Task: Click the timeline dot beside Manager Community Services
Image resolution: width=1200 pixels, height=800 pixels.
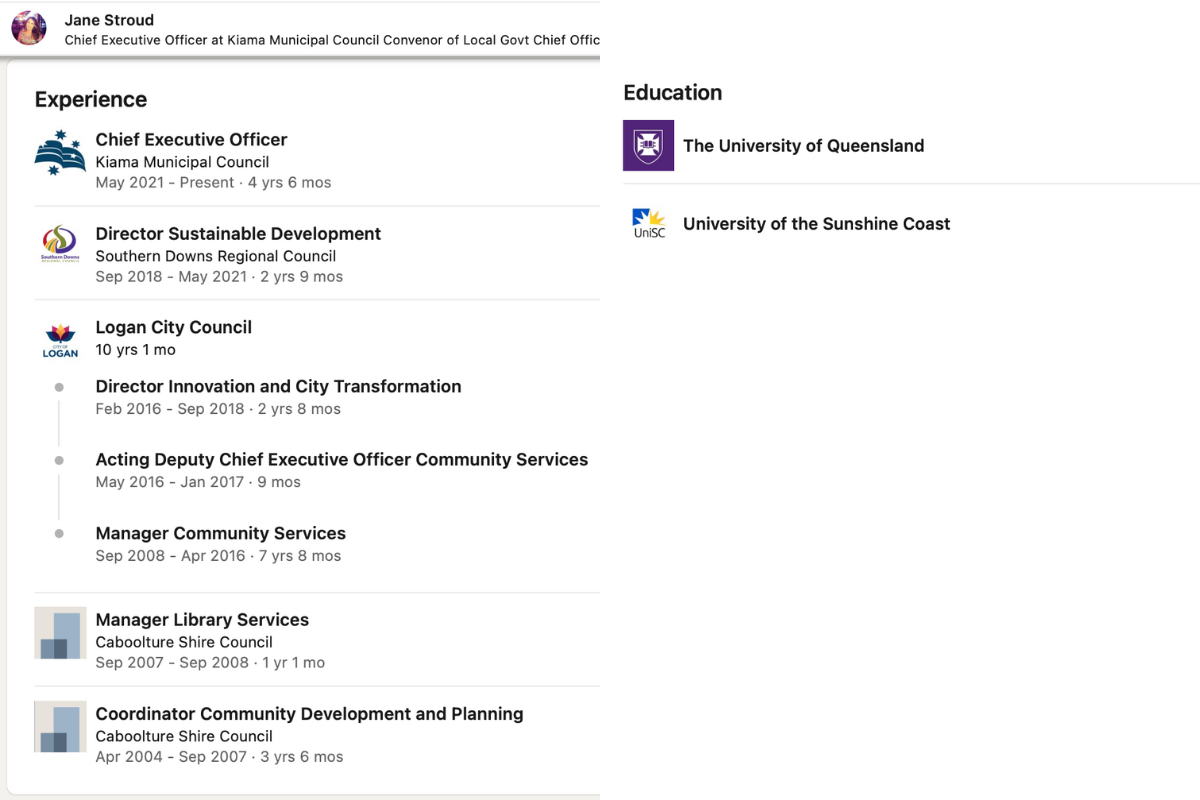Action: 59,534
